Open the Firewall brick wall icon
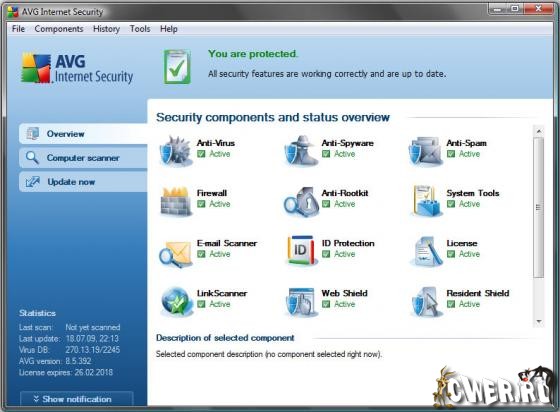This screenshot has width=560, height=412. pyautogui.click(x=176, y=201)
